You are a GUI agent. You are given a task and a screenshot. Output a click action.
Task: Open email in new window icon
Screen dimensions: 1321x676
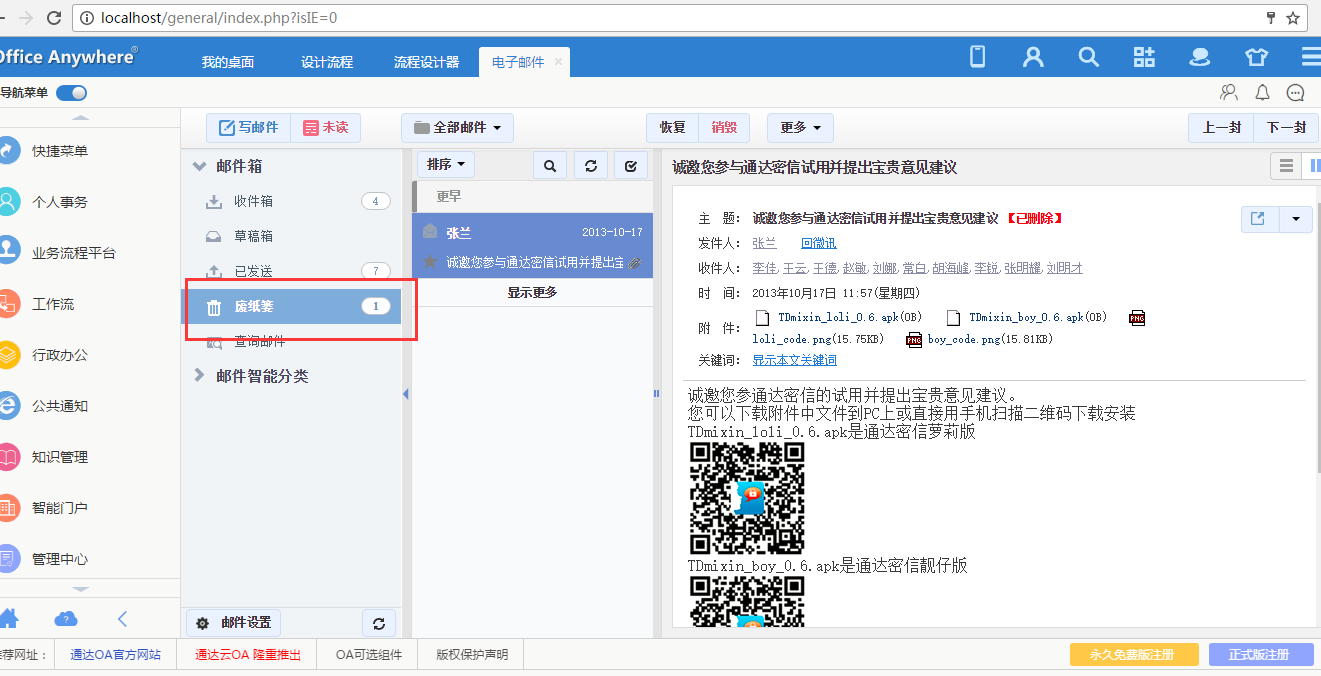pos(1258,219)
